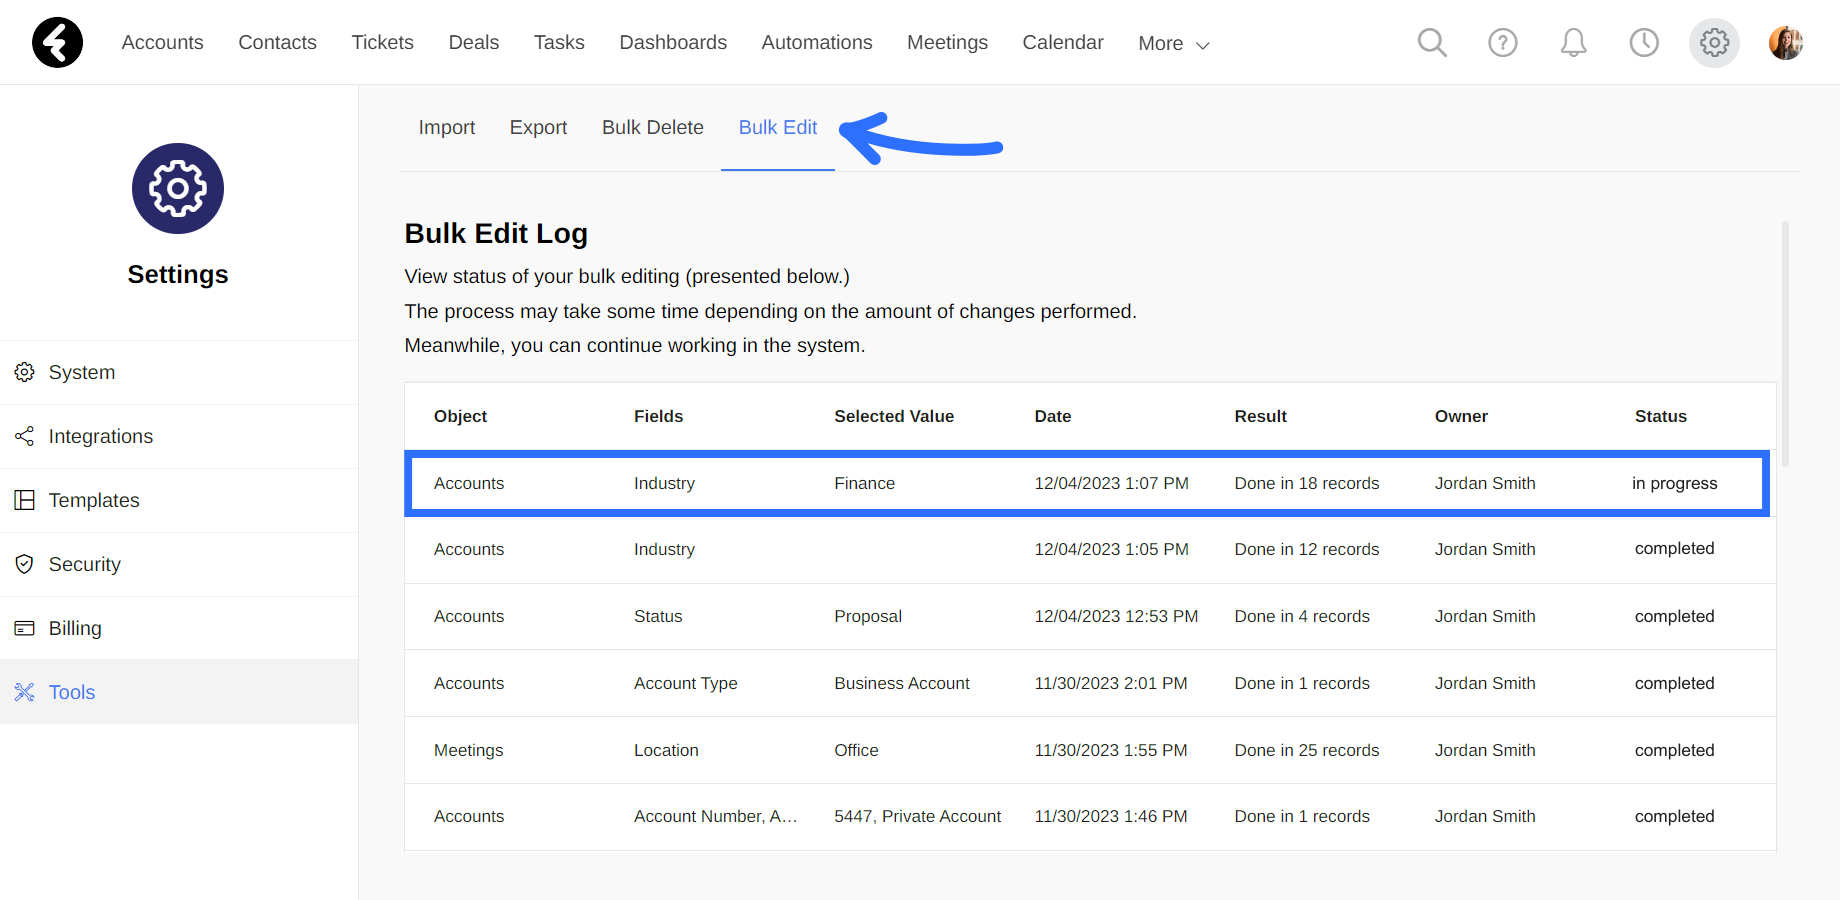Screen dimensions: 1840x900
Task: Open the recent history clock icon
Action: point(1644,42)
